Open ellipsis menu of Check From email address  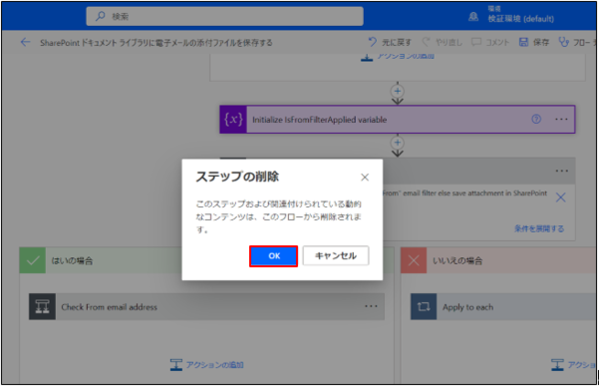click(x=371, y=306)
